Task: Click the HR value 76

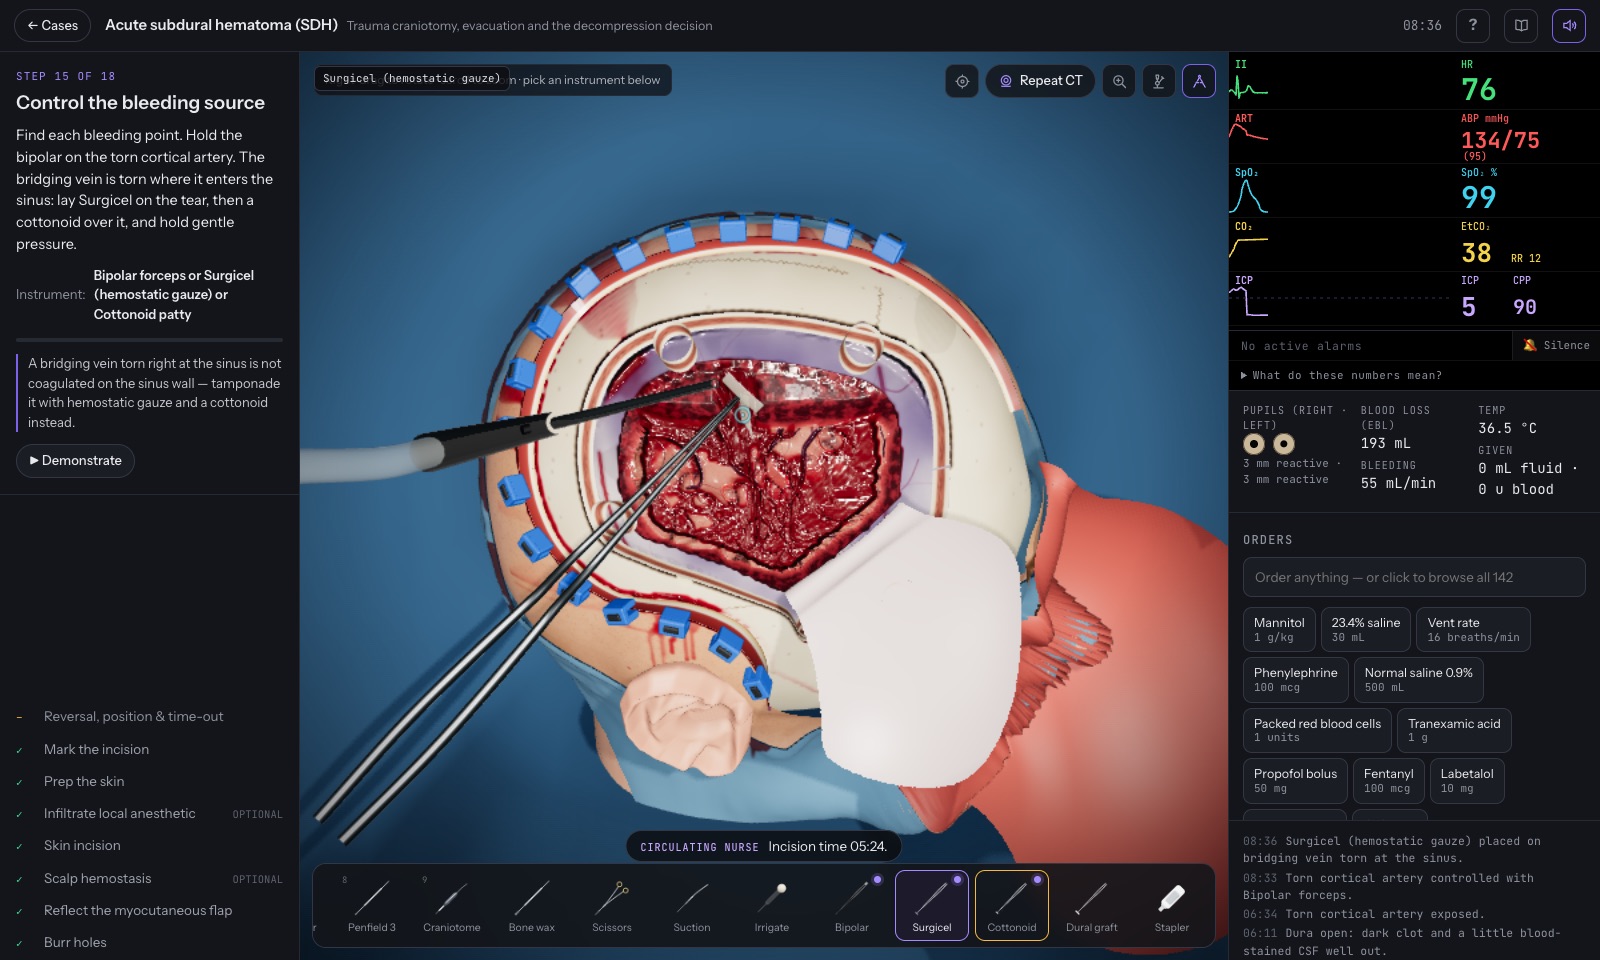Action: coord(1478,90)
